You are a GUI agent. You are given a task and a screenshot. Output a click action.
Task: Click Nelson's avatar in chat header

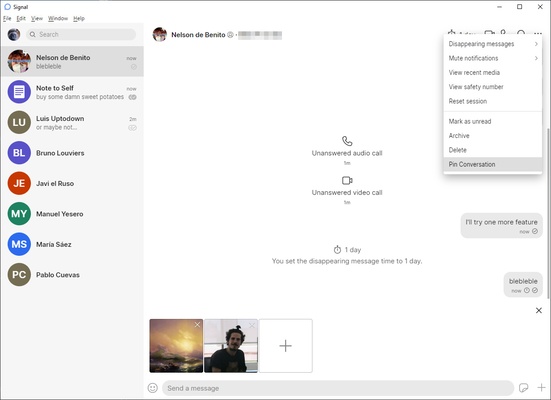click(160, 34)
